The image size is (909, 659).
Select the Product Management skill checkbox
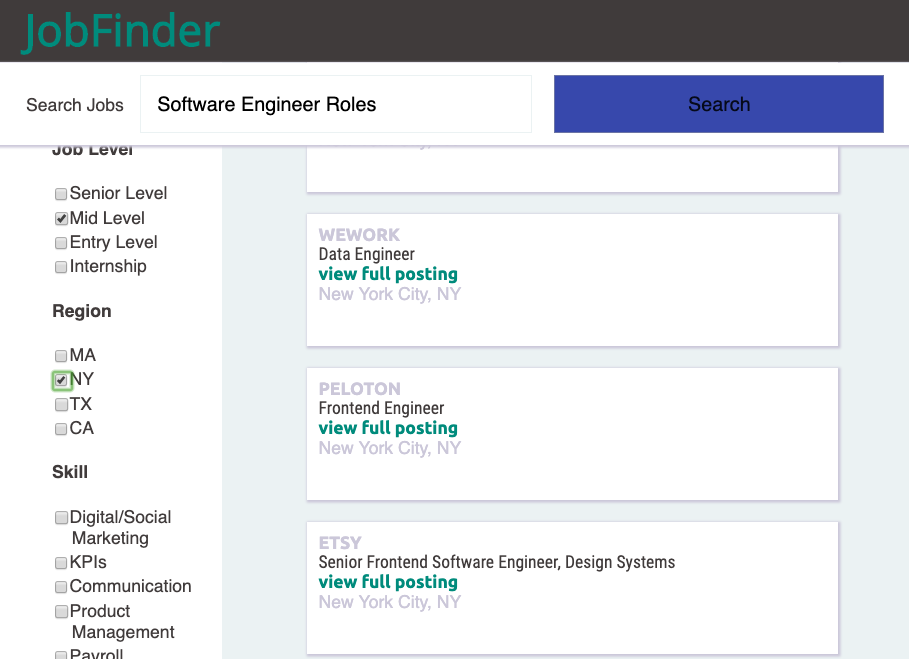[x=61, y=611]
